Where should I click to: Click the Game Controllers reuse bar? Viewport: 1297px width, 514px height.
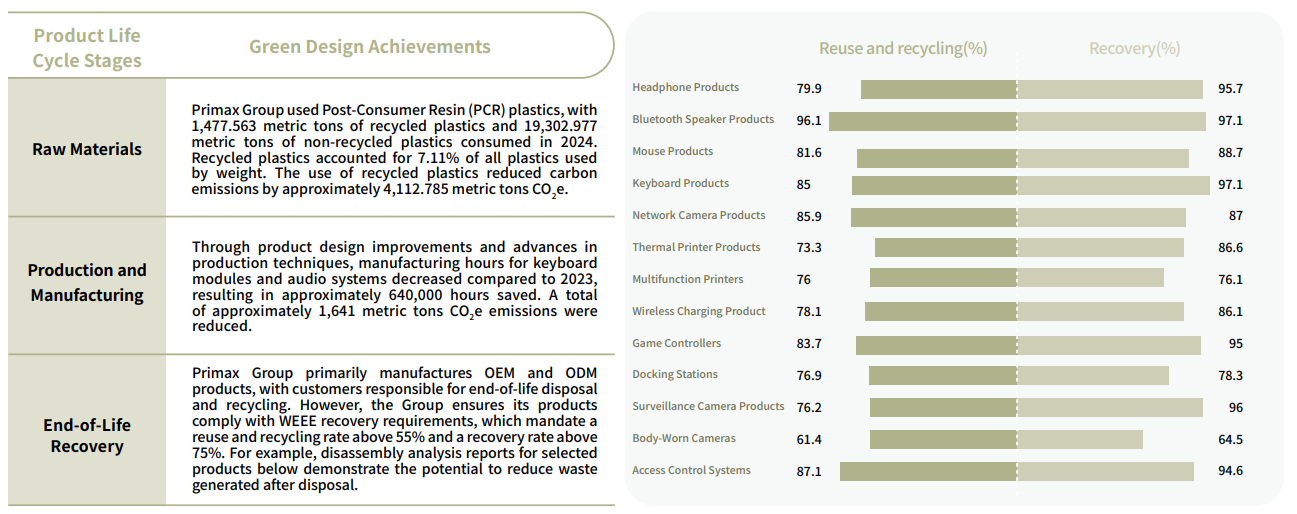[x=936, y=345]
